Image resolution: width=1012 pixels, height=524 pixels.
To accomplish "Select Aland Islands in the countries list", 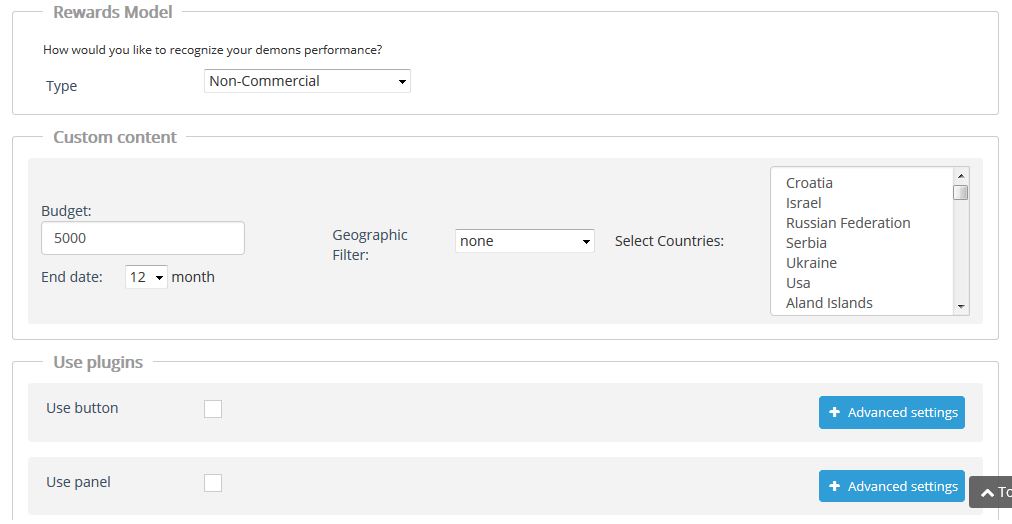I will [x=829, y=303].
